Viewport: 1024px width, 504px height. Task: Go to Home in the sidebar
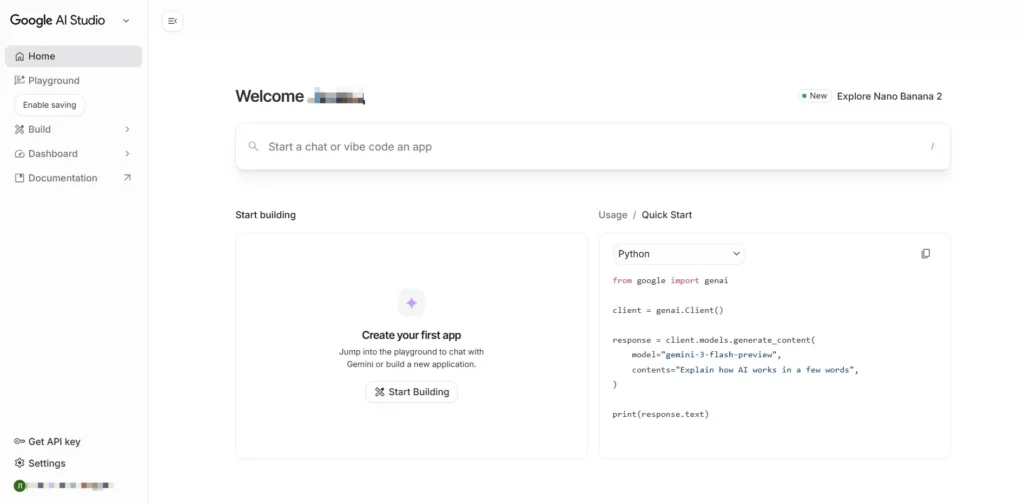(x=73, y=56)
